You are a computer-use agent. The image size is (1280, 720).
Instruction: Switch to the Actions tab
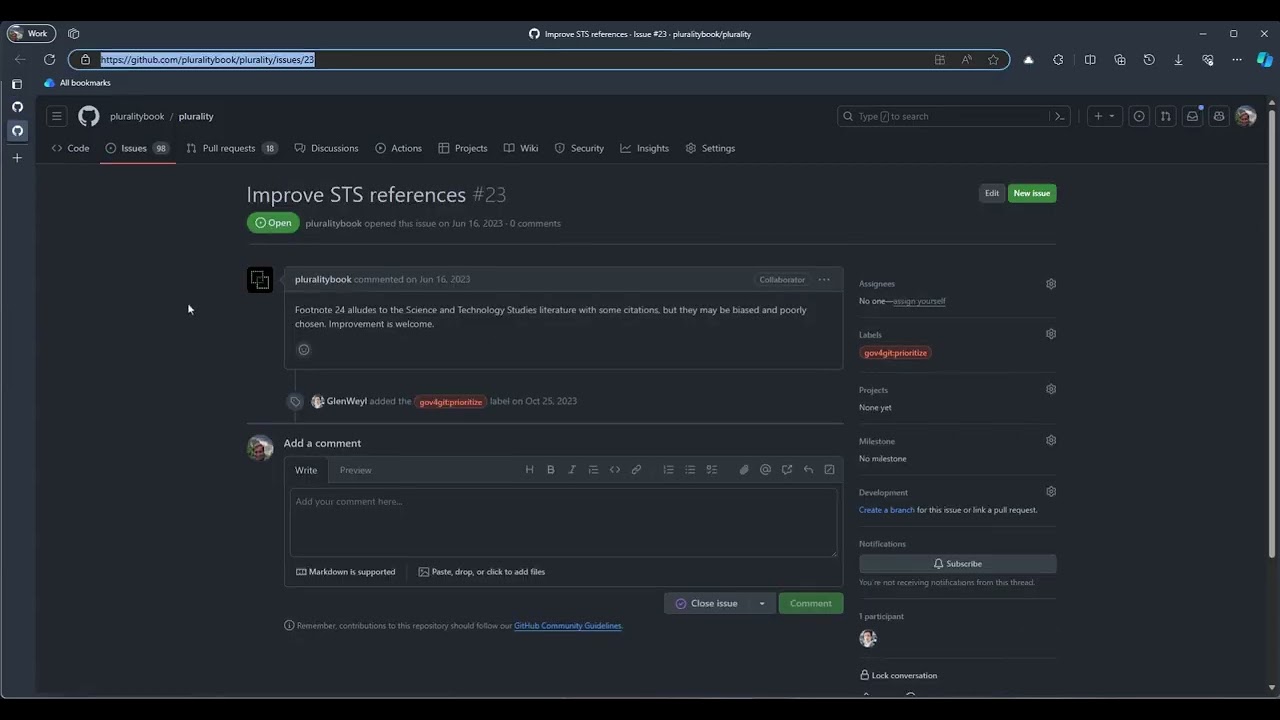398,148
